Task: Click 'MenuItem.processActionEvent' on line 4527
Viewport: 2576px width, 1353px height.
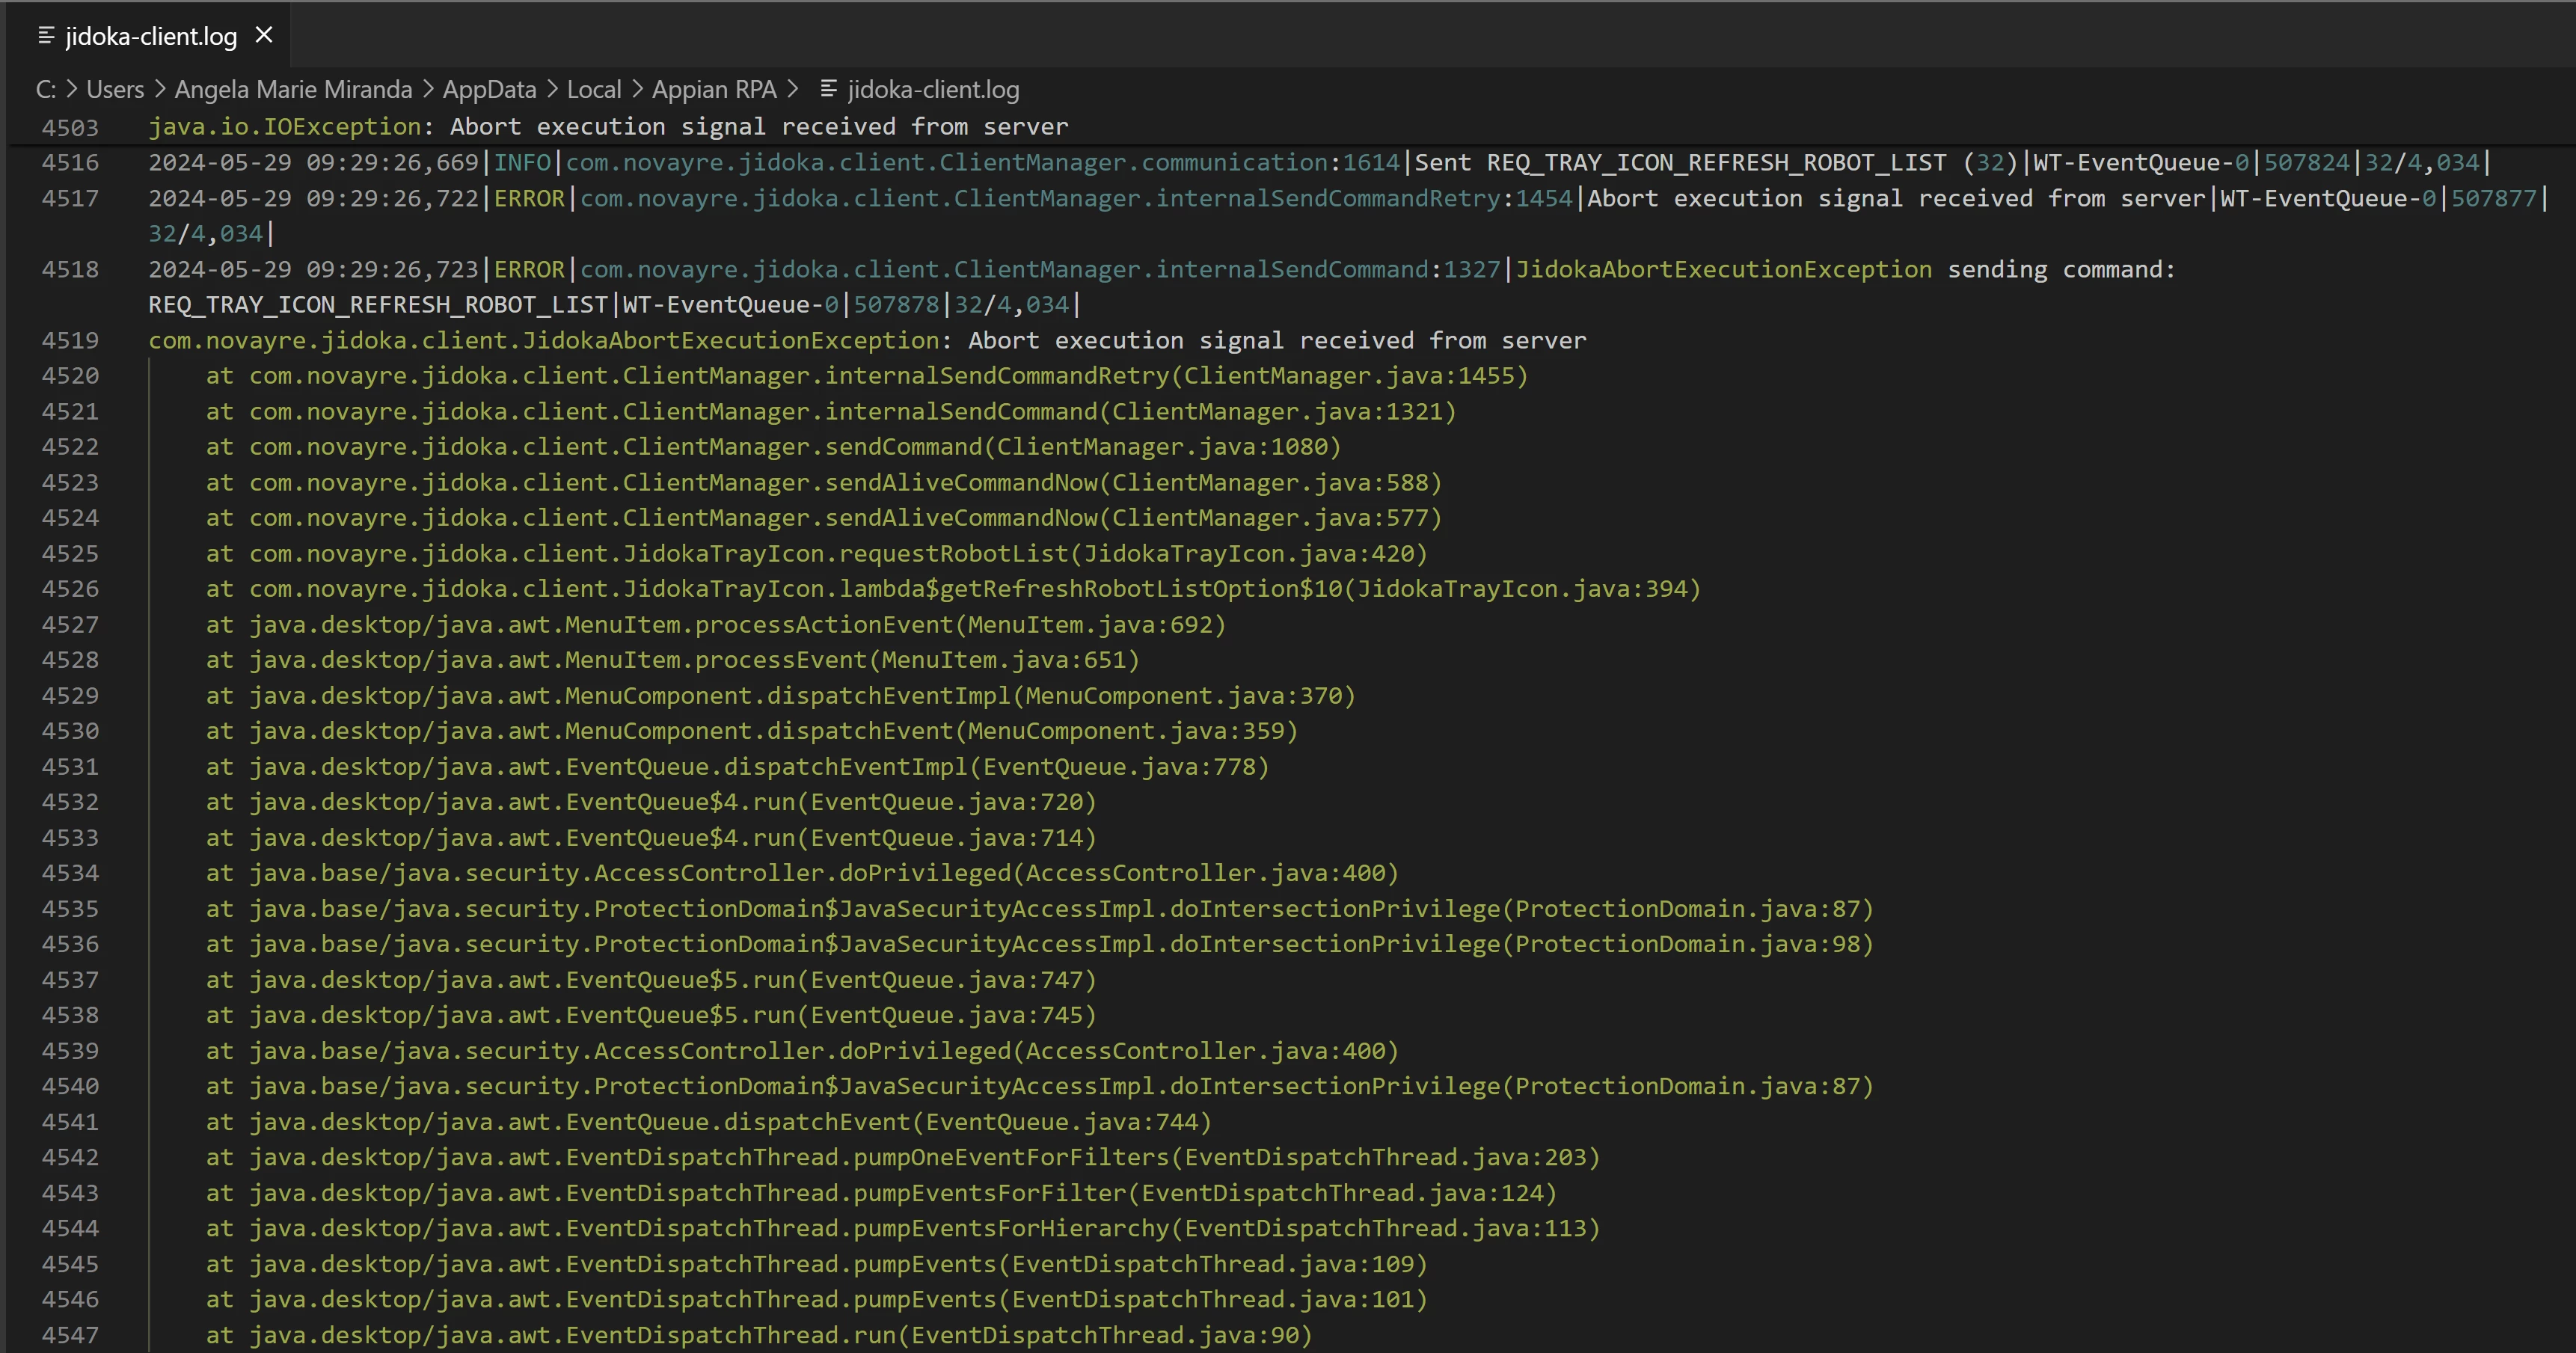Action: 760,625
